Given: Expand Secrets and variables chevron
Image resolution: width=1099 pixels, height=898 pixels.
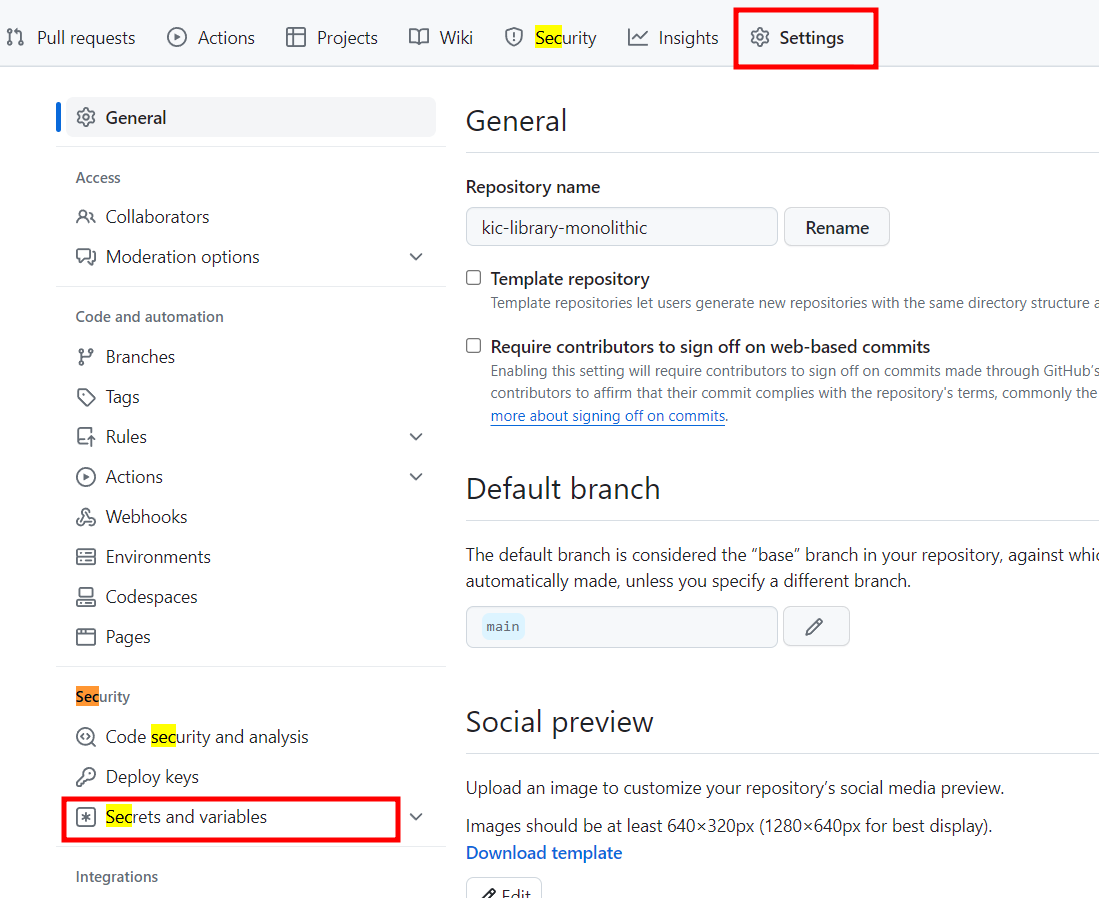Looking at the screenshot, I should pos(416,817).
